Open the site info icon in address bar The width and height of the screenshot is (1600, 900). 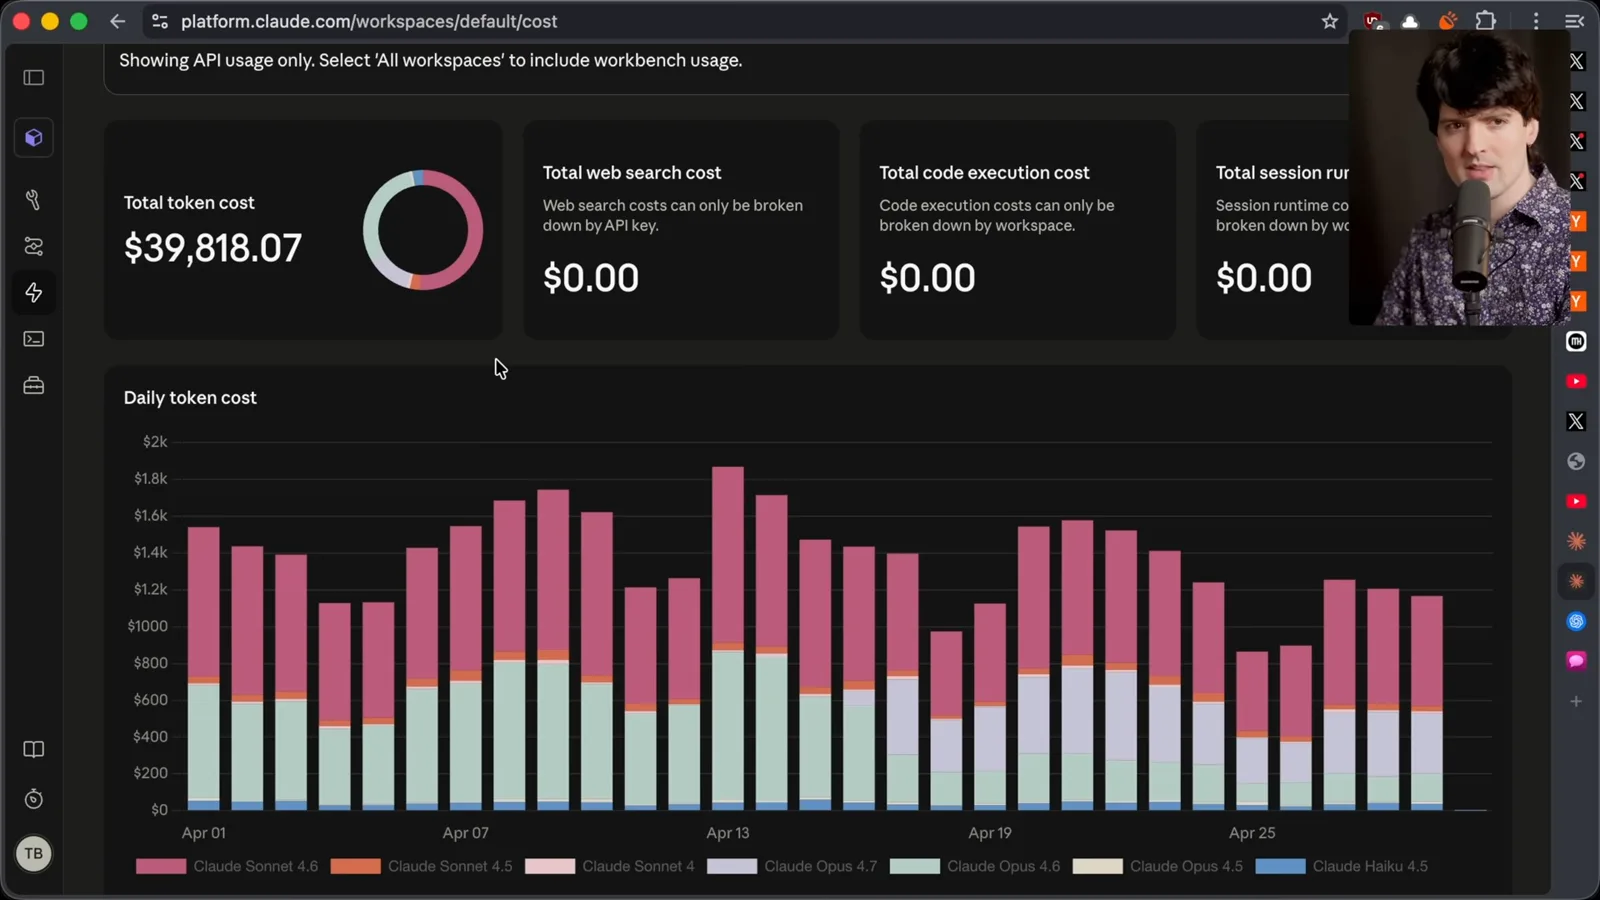pyautogui.click(x=160, y=21)
